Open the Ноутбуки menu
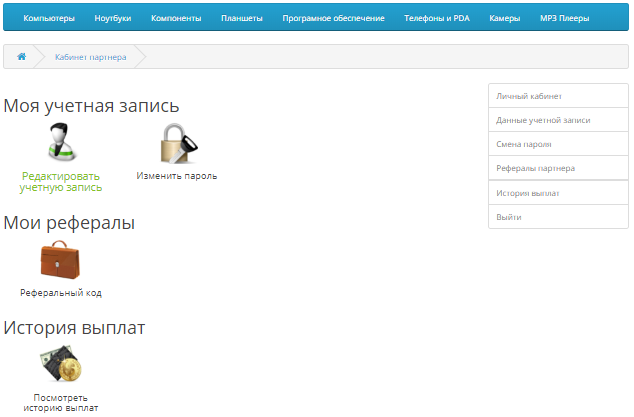This screenshot has width=634, height=417. [x=113, y=18]
